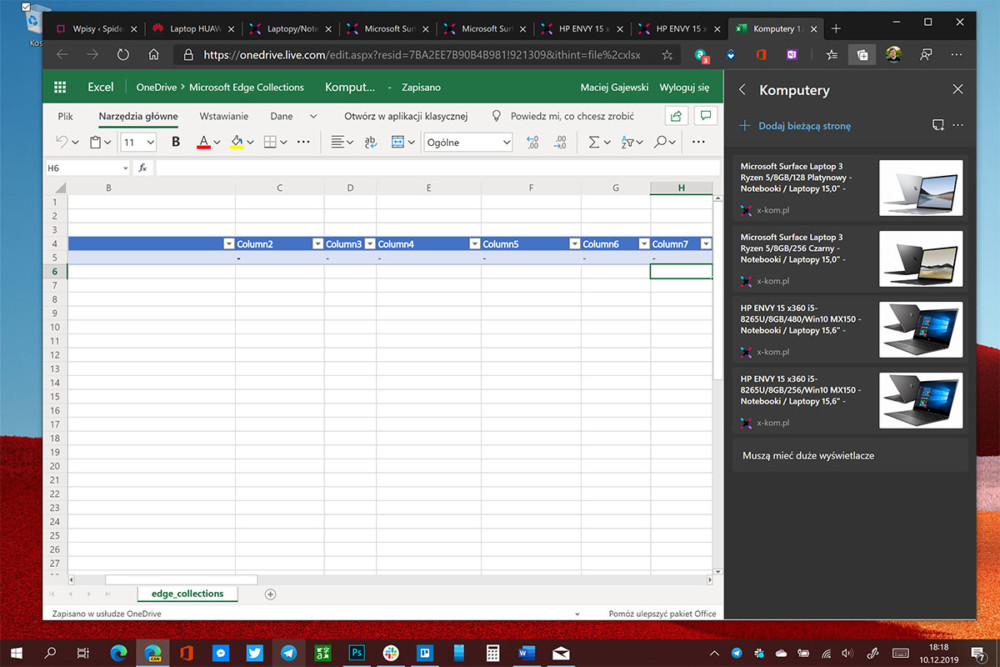This screenshot has height=667, width=1000.
Task: Open the Plik menu
Action: [65, 116]
